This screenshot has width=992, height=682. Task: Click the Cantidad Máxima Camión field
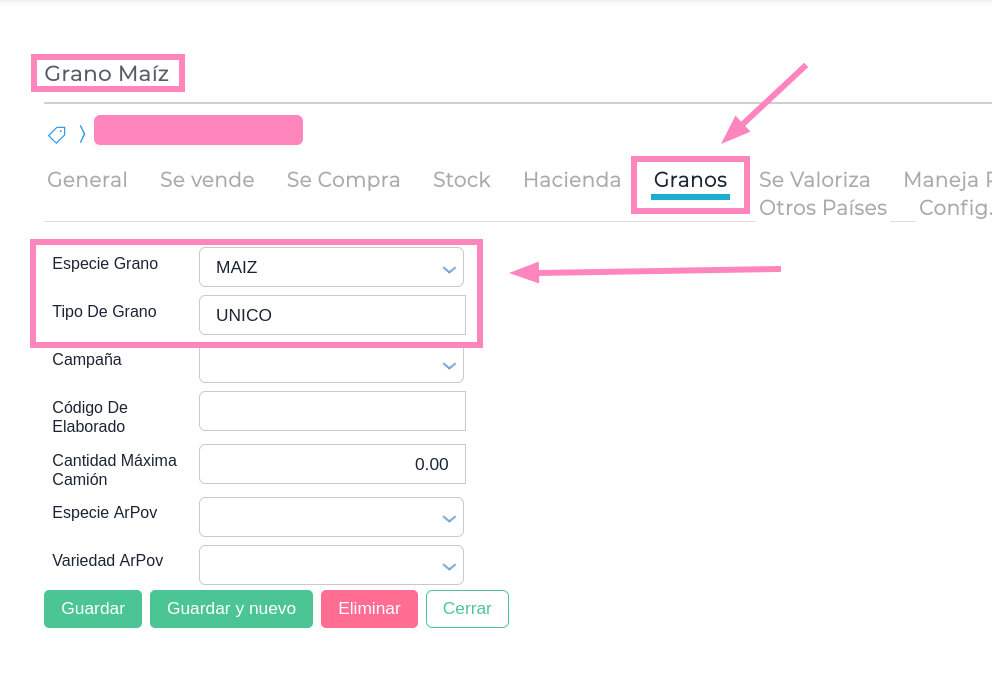[332, 464]
